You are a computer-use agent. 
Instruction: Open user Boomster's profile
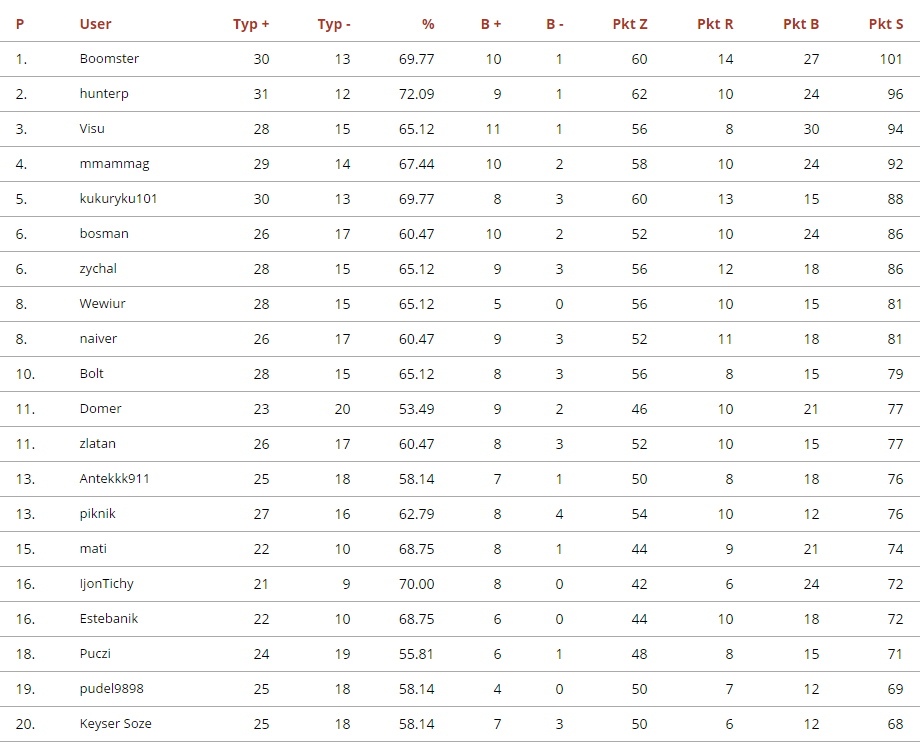click(109, 59)
